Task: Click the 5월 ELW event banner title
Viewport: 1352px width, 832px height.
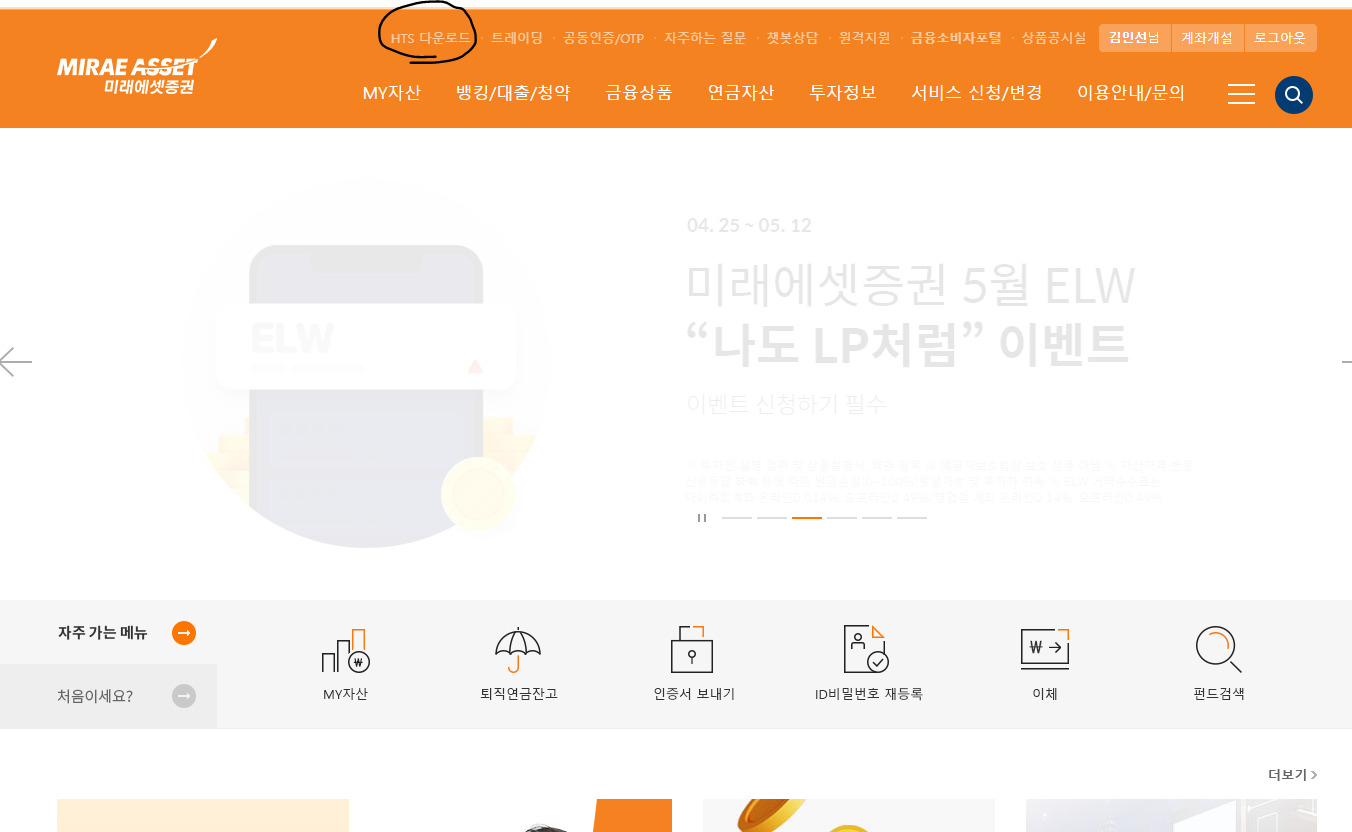Action: [x=910, y=315]
